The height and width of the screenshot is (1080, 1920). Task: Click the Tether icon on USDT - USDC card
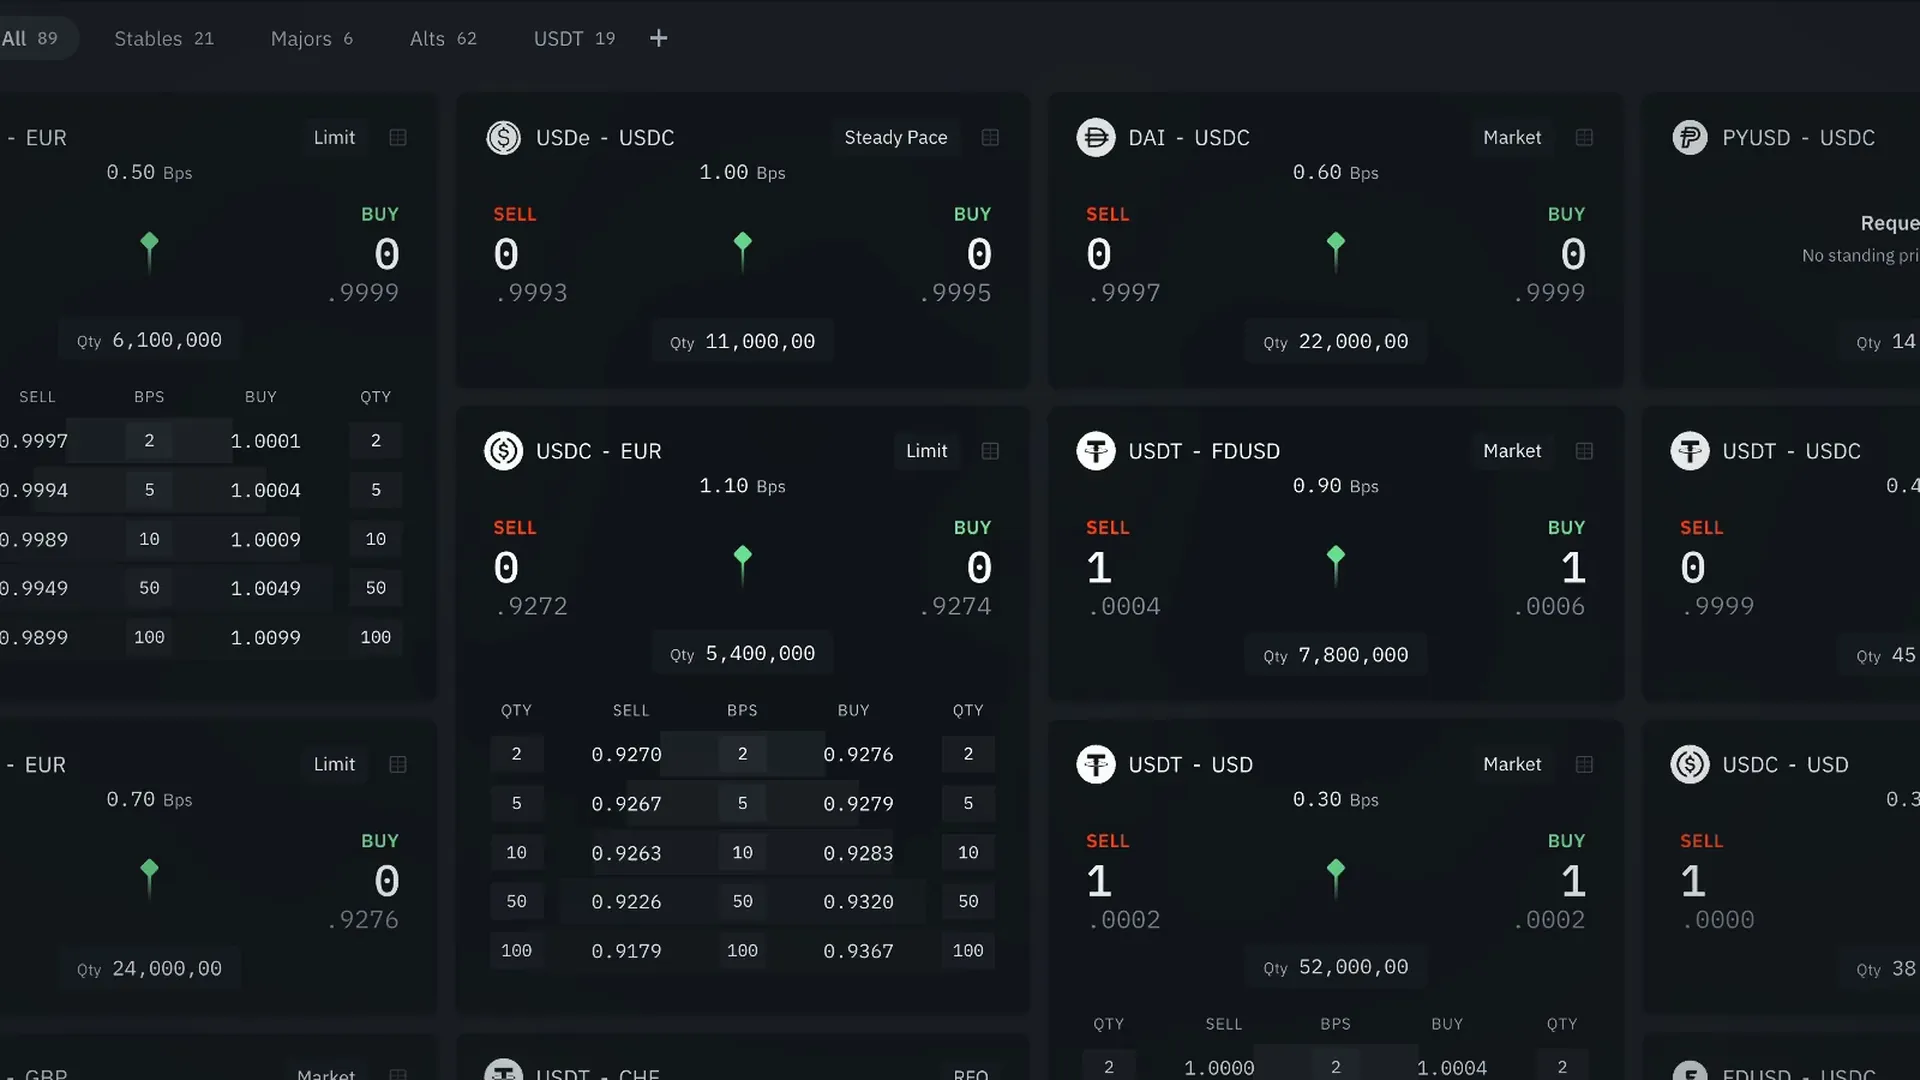pos(1690,451)
